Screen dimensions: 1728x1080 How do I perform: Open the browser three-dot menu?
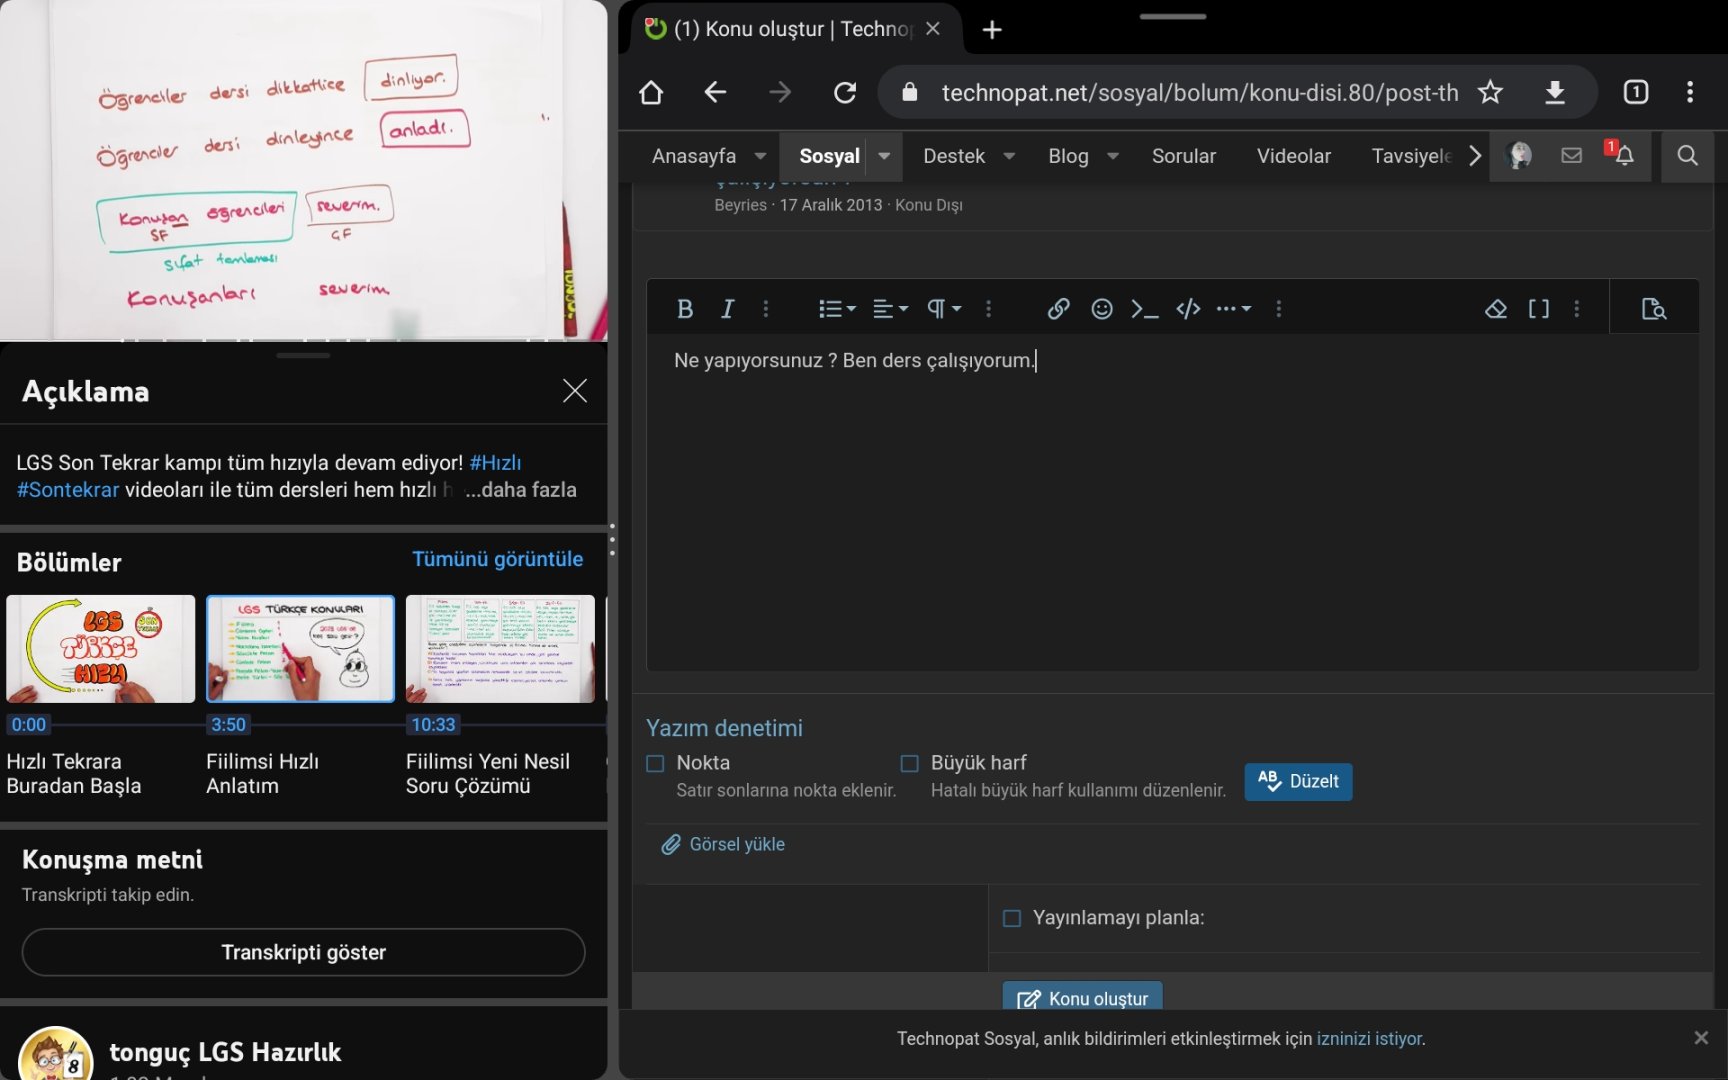(1690, 93)
